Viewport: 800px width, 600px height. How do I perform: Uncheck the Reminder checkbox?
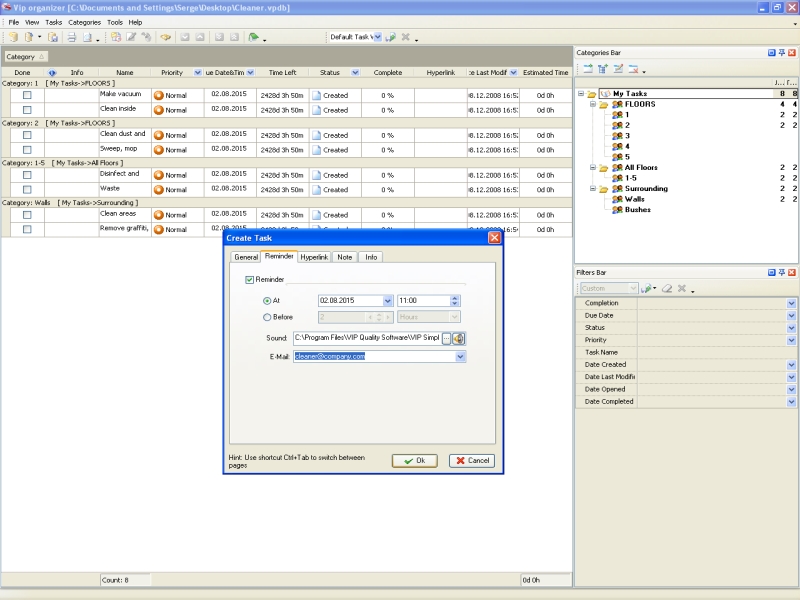(x=250, y=280)
